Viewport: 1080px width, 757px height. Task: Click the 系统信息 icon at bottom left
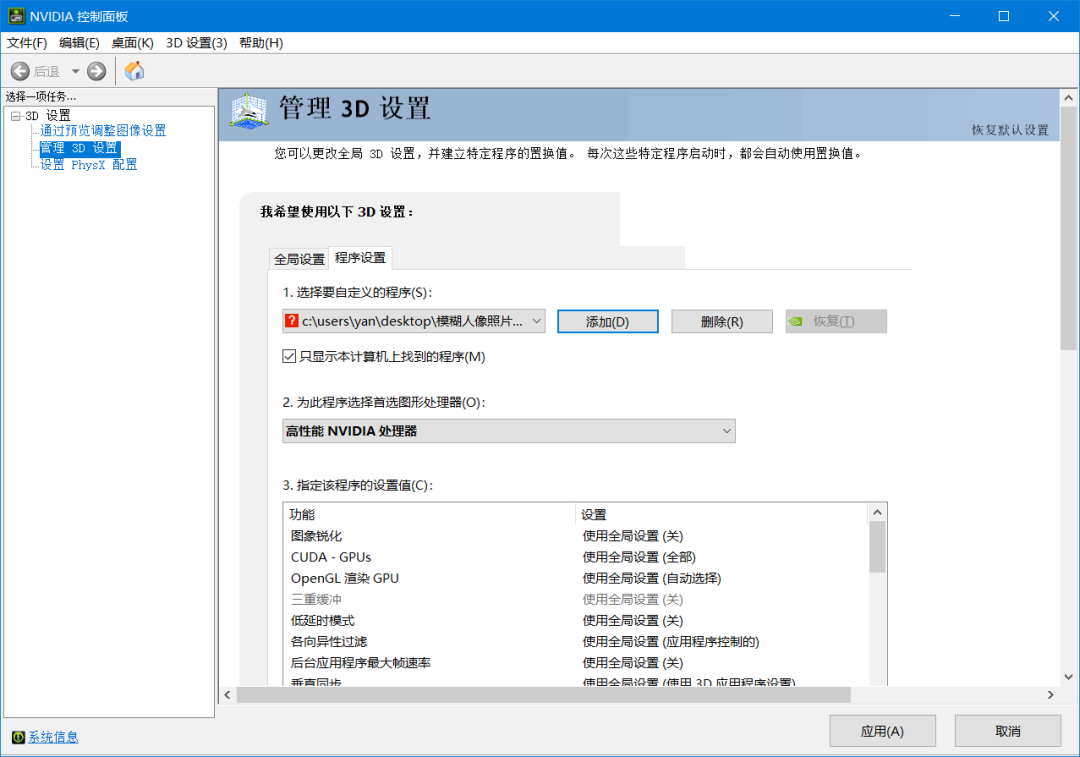click(19, 737)
